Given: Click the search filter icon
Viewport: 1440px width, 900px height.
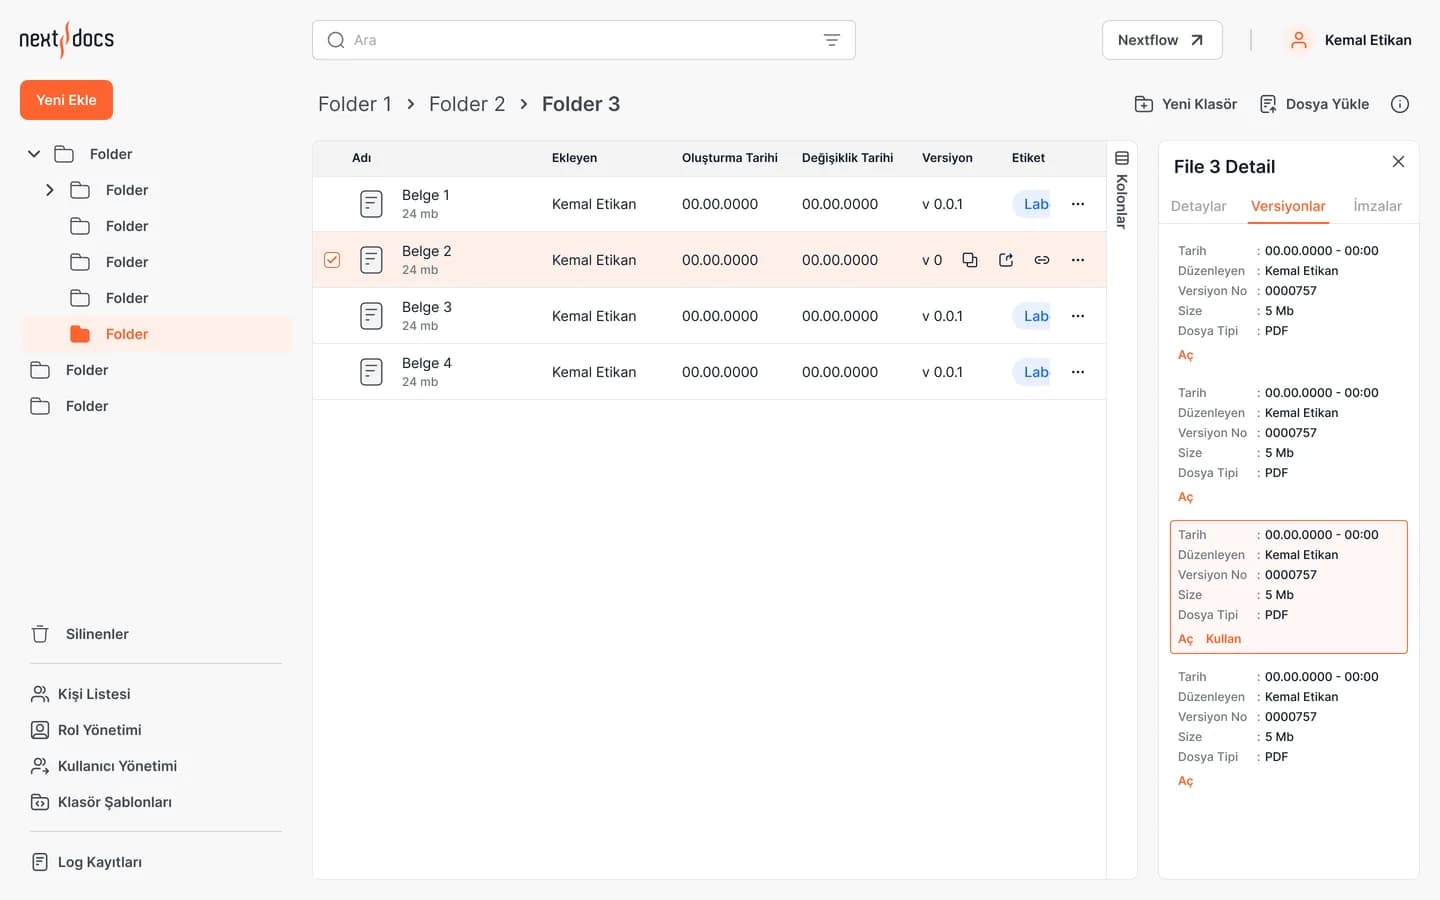Looking at the screenshot, I should tap(831, 40).
